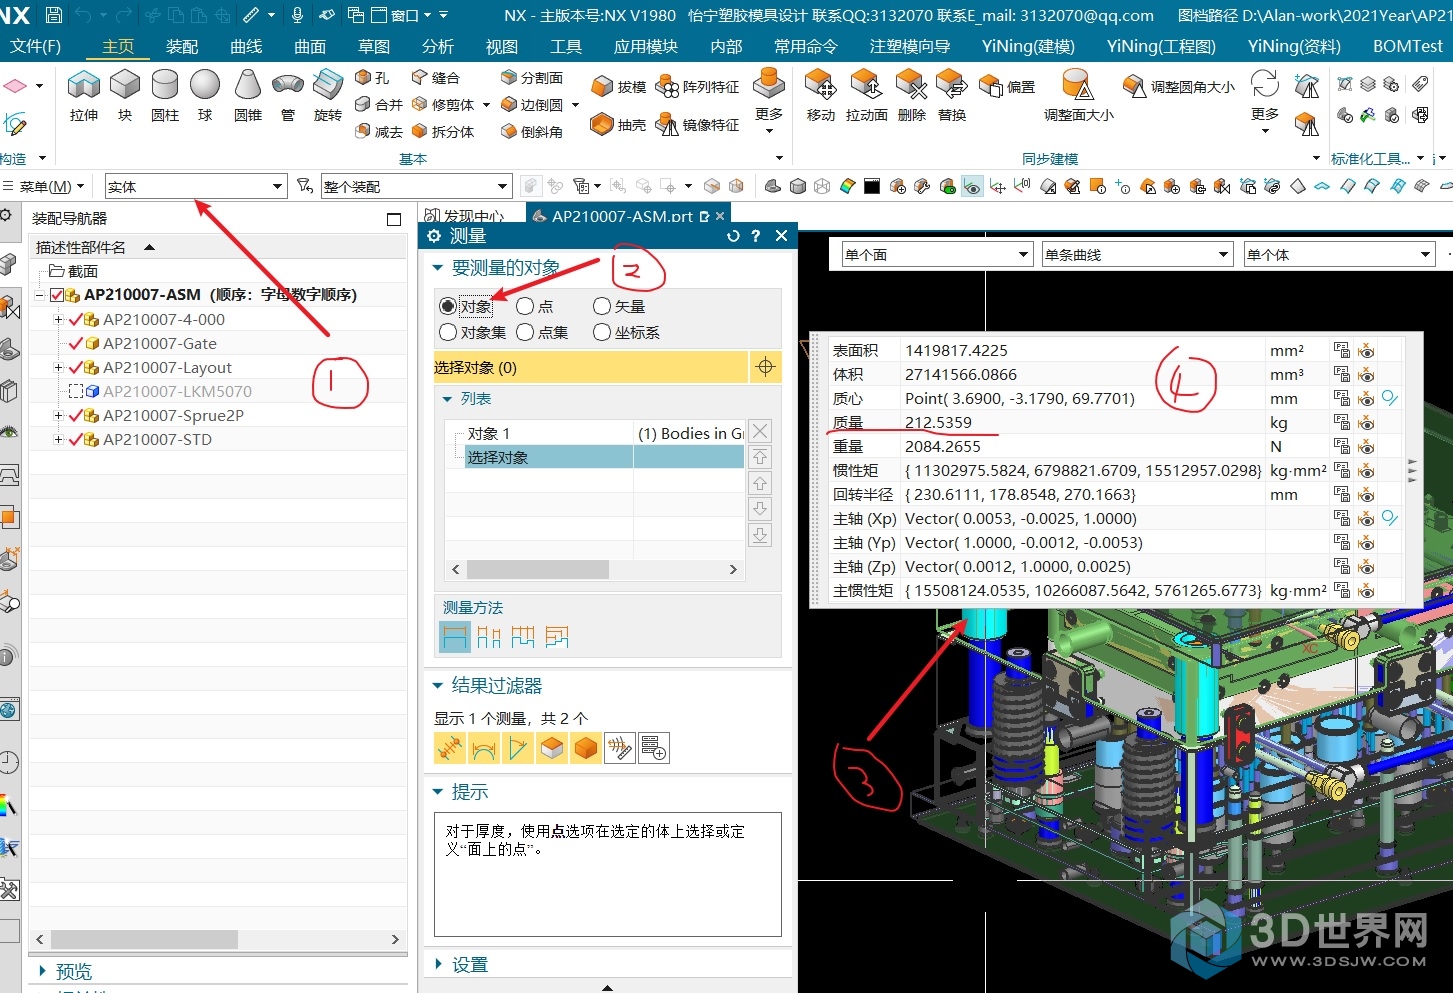1453x993 pixels.
Task: Click the point dialog target button
Action: click(765, 367)
